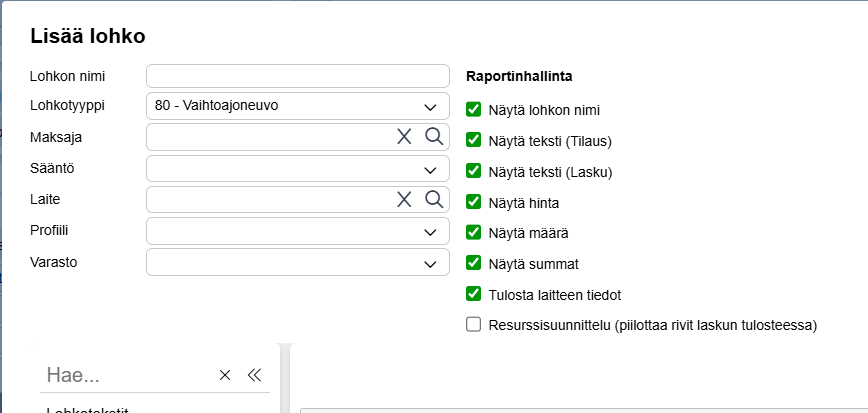
Task: Clear the Maksaja field with X icon
Action: click(404, 137)
